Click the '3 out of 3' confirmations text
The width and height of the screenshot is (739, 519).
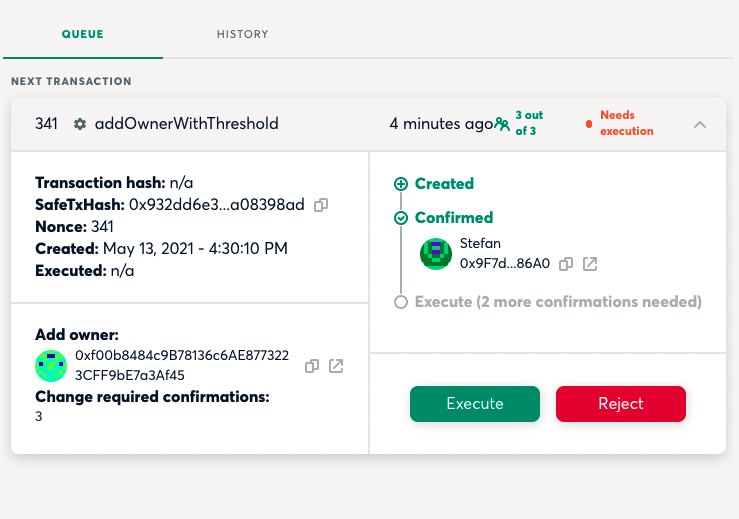coord(529,123)
